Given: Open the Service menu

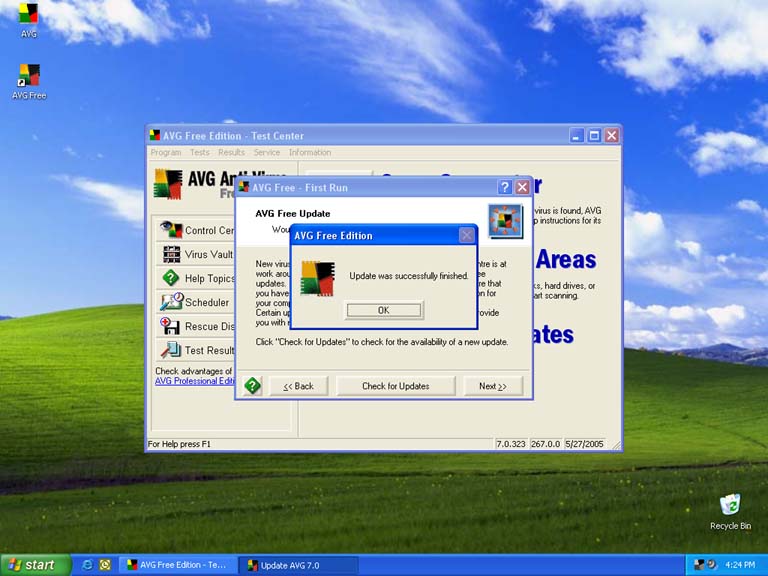Looking at the screenshot, I should 267,152.
